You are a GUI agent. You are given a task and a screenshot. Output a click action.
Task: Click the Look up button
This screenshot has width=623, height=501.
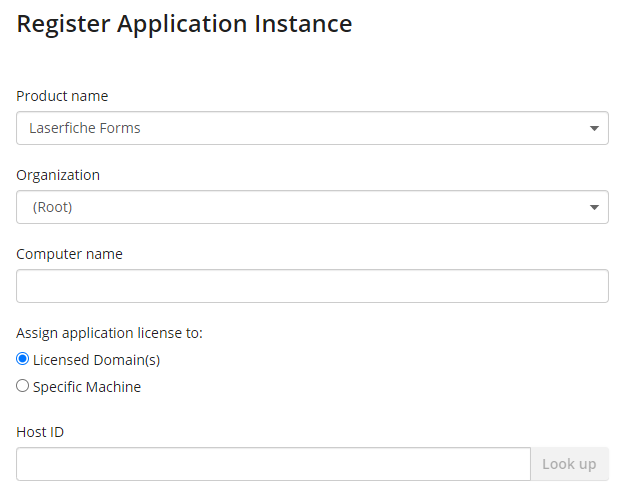pos(569,464)
